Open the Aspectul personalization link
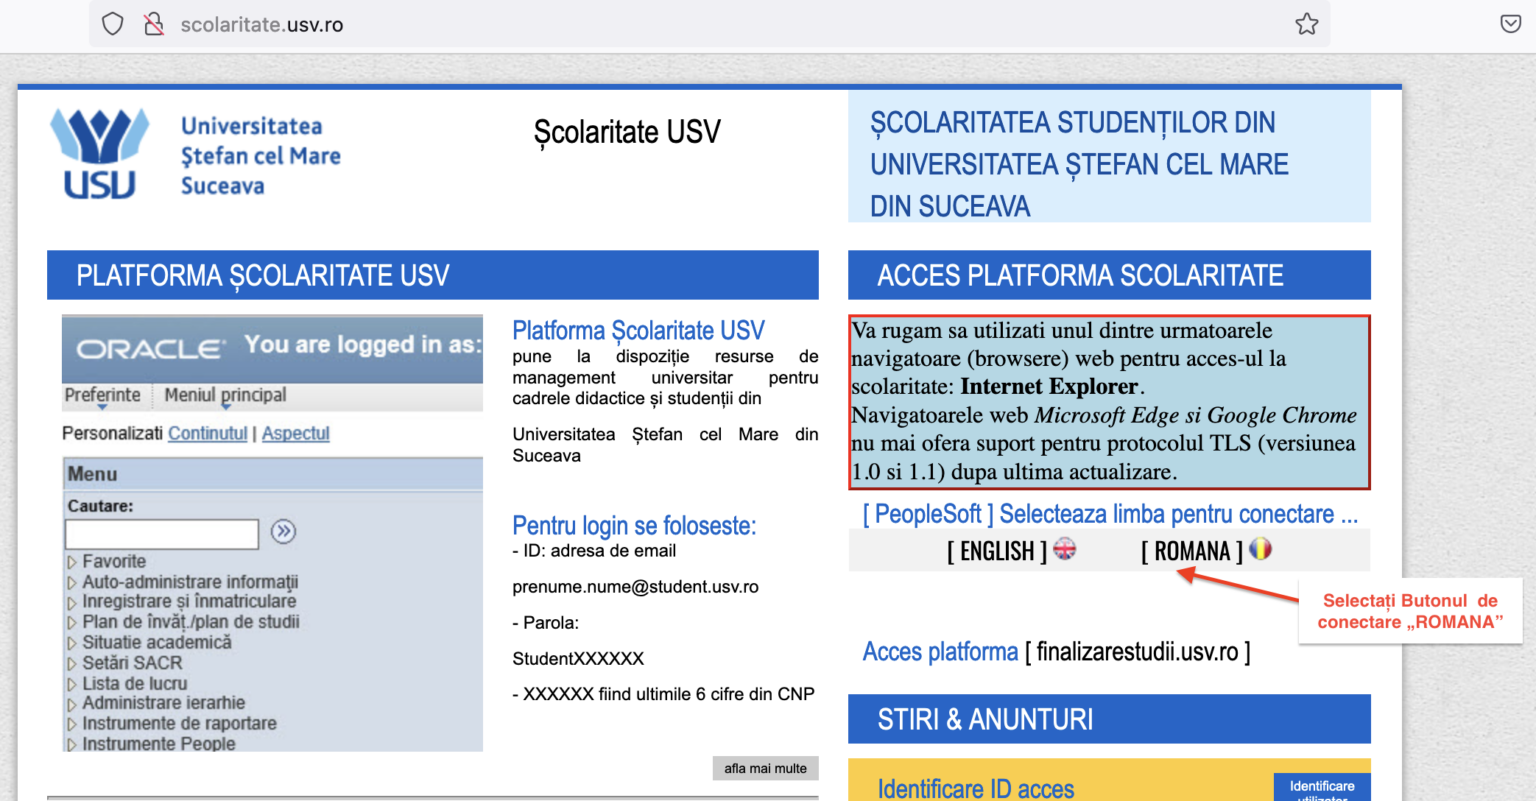This screenshot has height=801, width=1536. (x=296, y=433)
